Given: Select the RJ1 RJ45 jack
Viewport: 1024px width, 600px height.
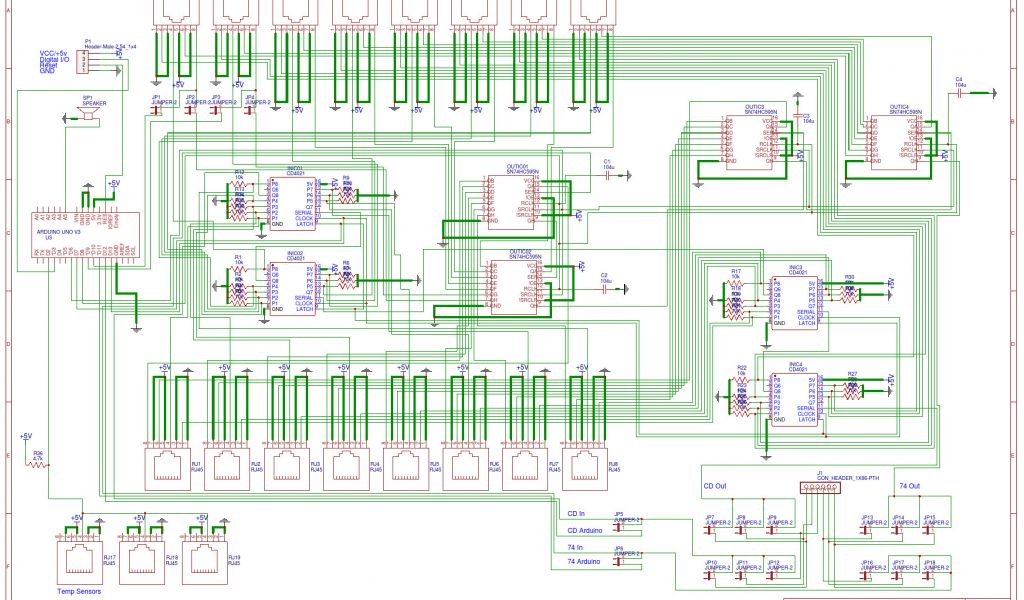Looking at the screenshot, I should [165, 467].
